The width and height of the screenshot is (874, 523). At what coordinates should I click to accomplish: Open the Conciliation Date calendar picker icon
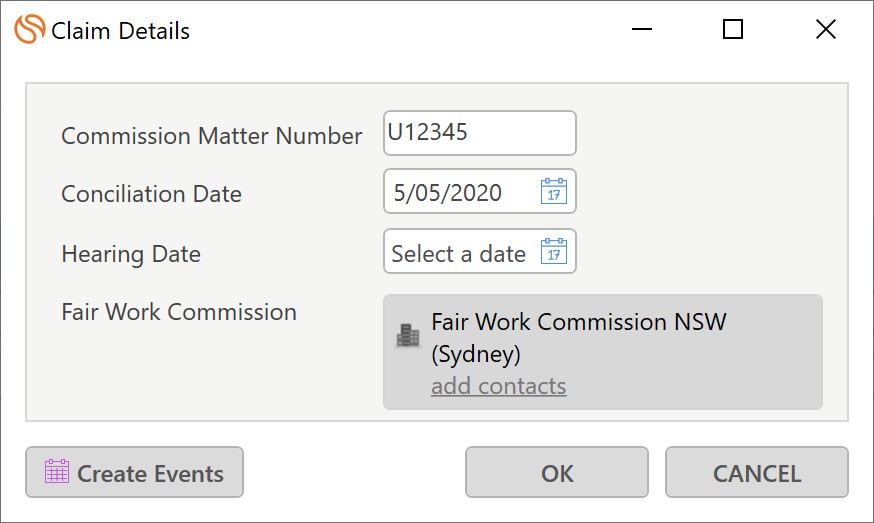[x=553, y=191]
